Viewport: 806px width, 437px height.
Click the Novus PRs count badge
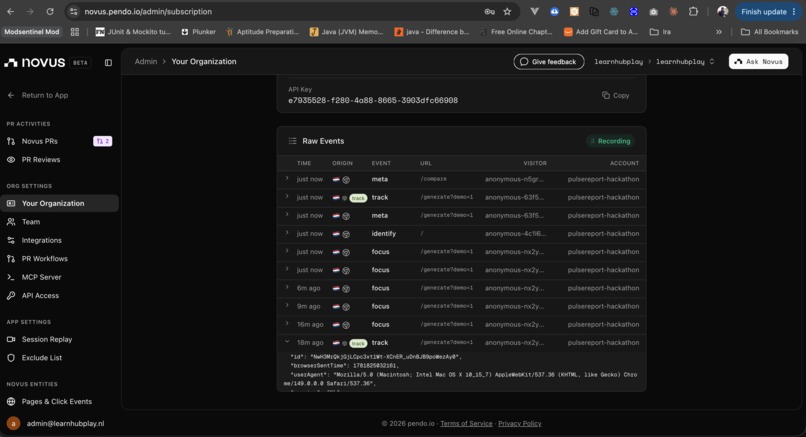pos(102,141)
